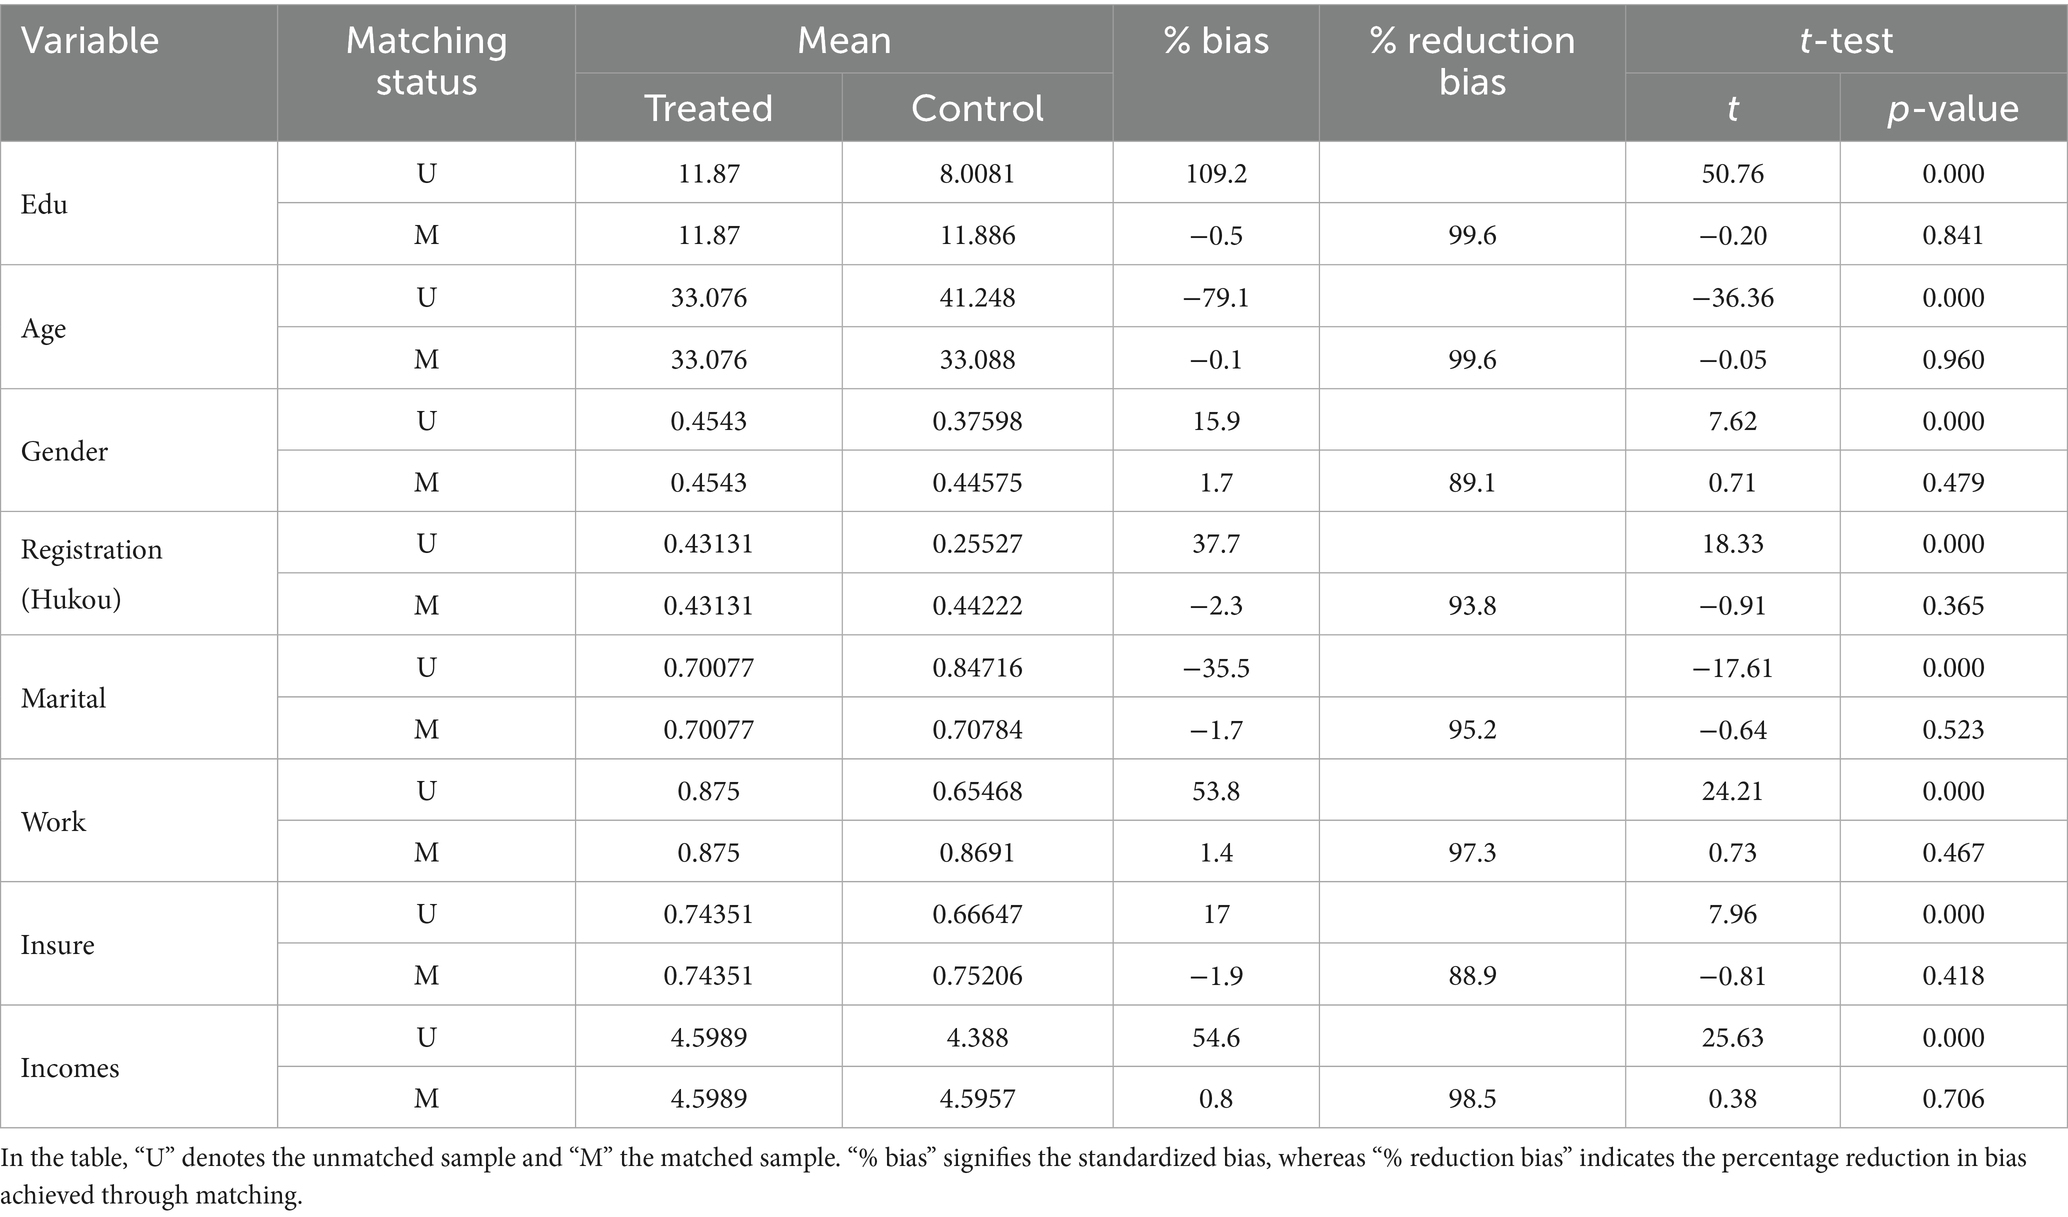Viewport: 2068px width, 1217px height.
Task: Click the Incomes variable label
Action: pos(70,1068)
